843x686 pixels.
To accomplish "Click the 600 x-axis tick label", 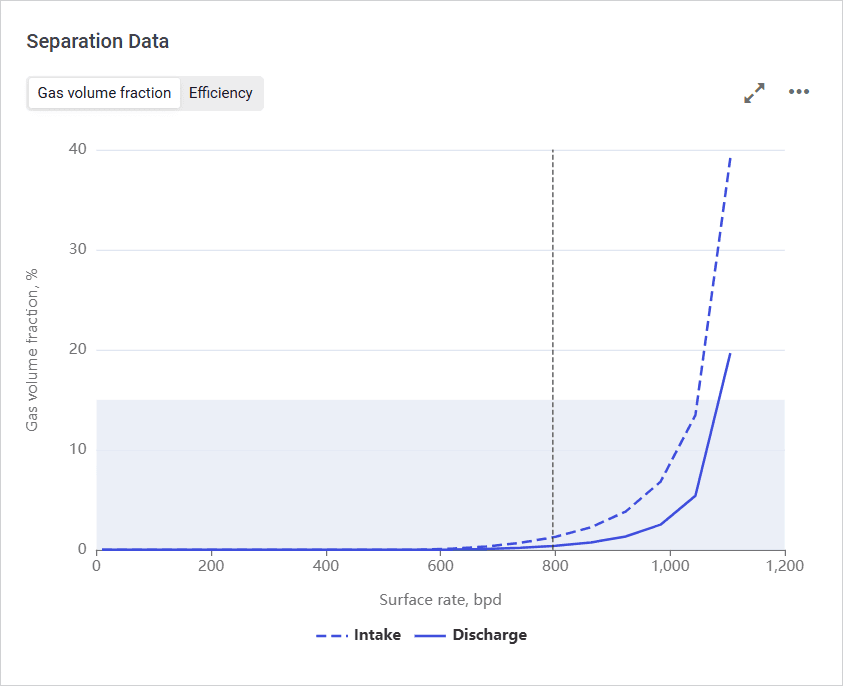I will 440,566.
